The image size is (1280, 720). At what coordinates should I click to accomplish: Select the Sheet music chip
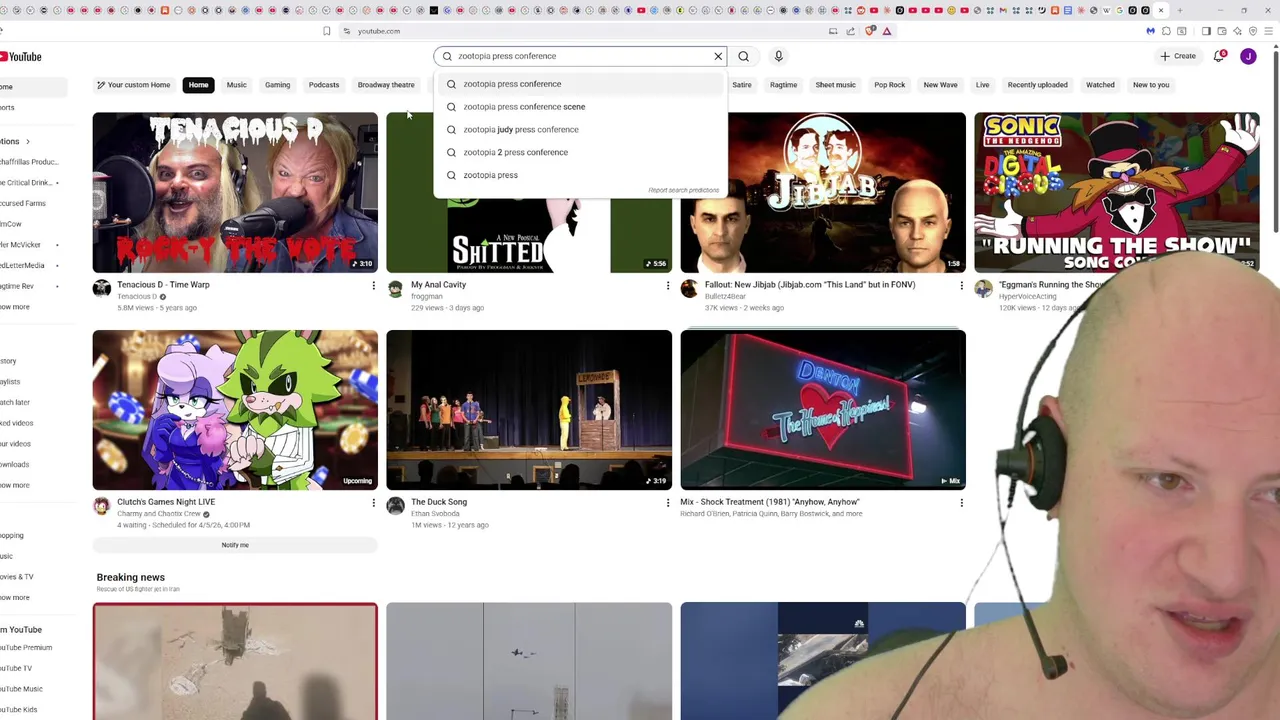click(835, 85)
